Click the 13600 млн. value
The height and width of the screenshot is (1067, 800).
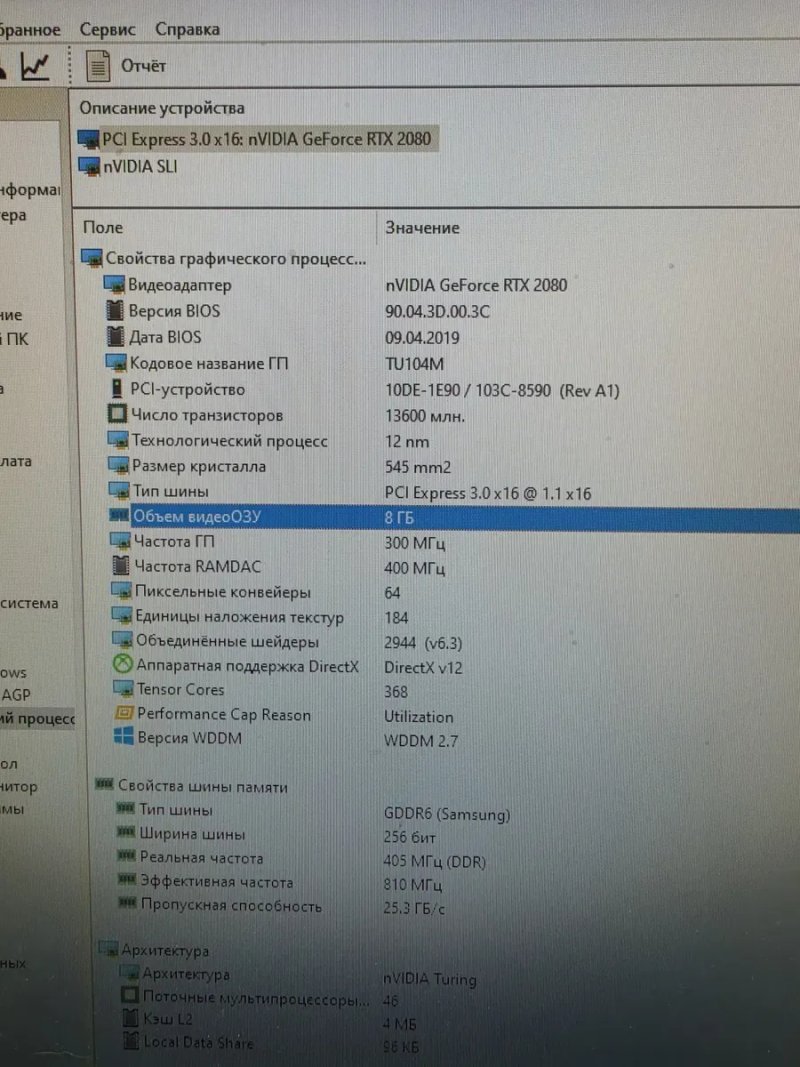coord(425,416)
